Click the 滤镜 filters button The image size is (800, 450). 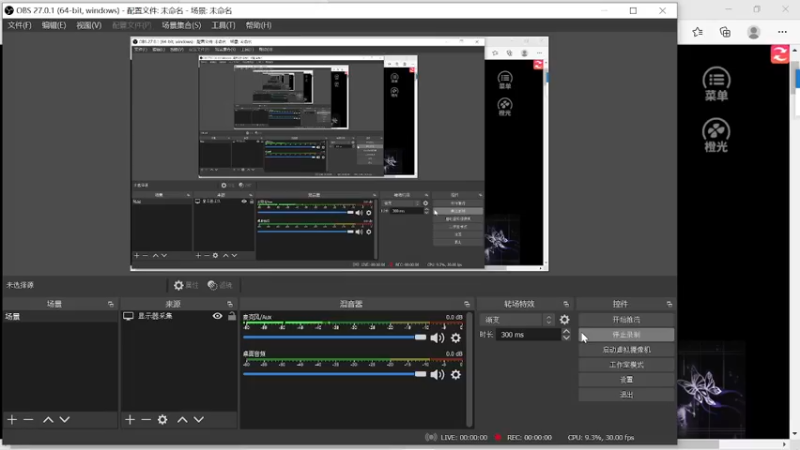(220, 285)
